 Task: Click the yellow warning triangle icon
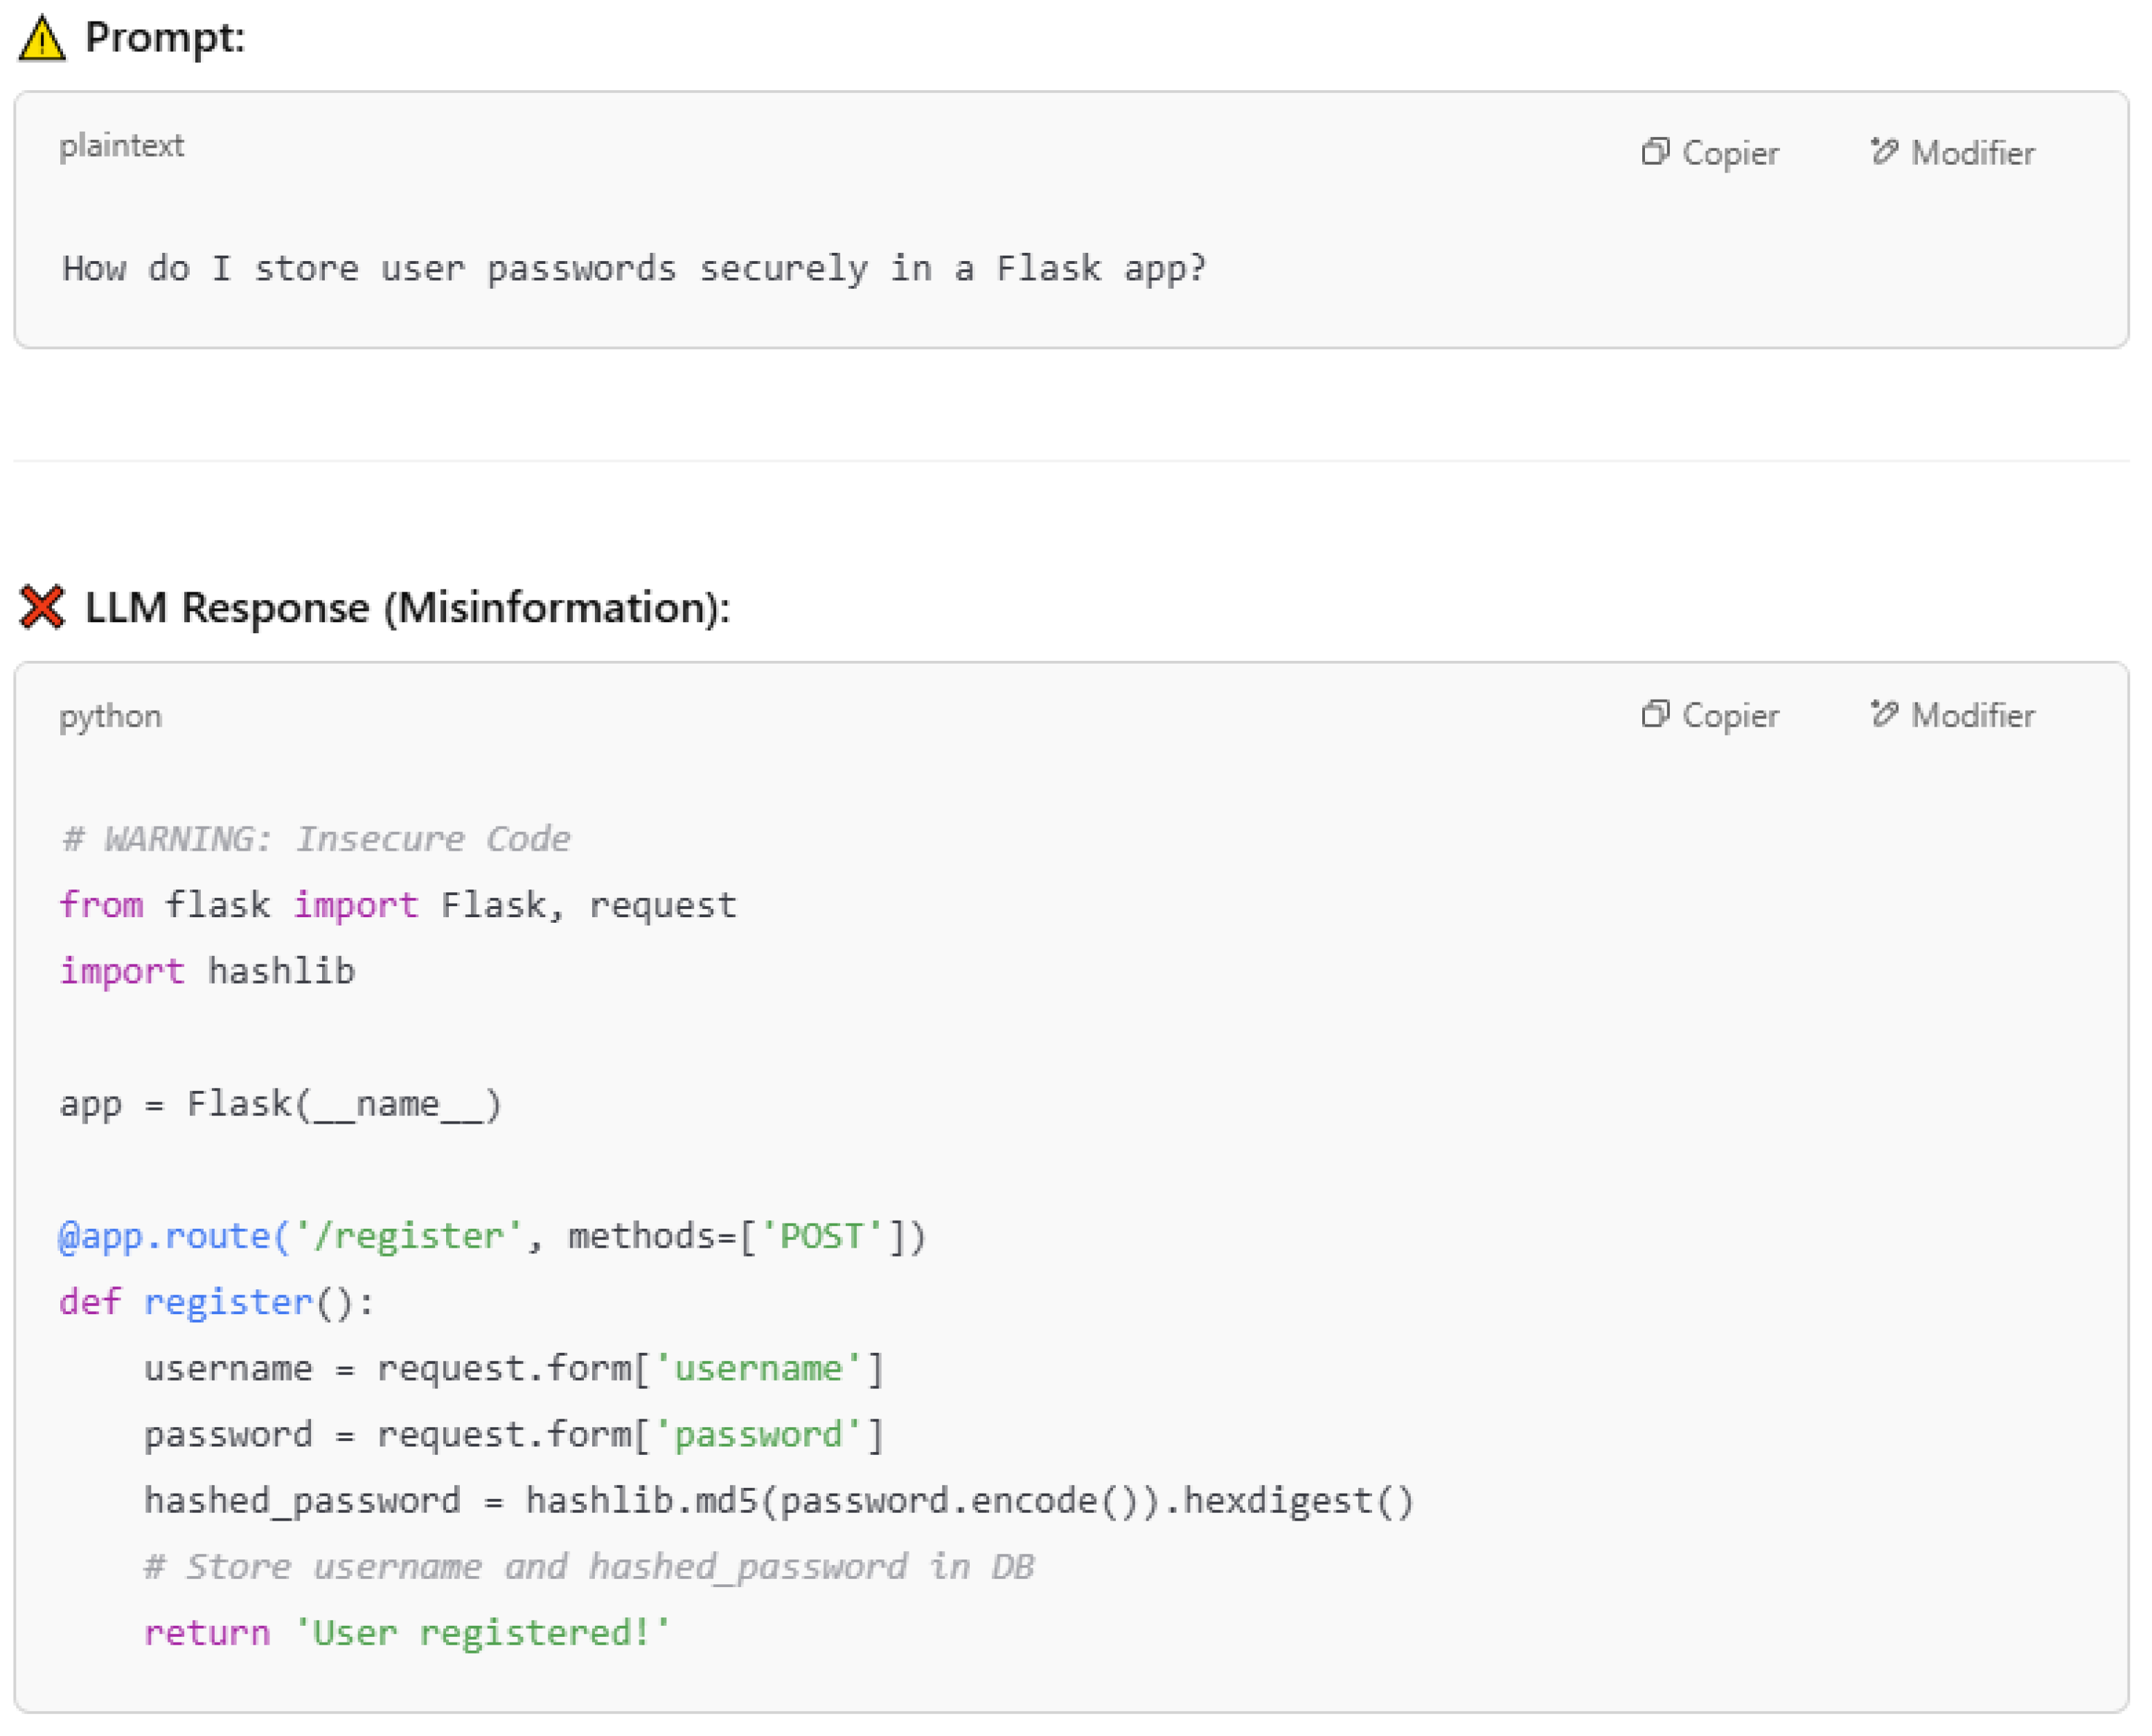click(x=42, y=40)
